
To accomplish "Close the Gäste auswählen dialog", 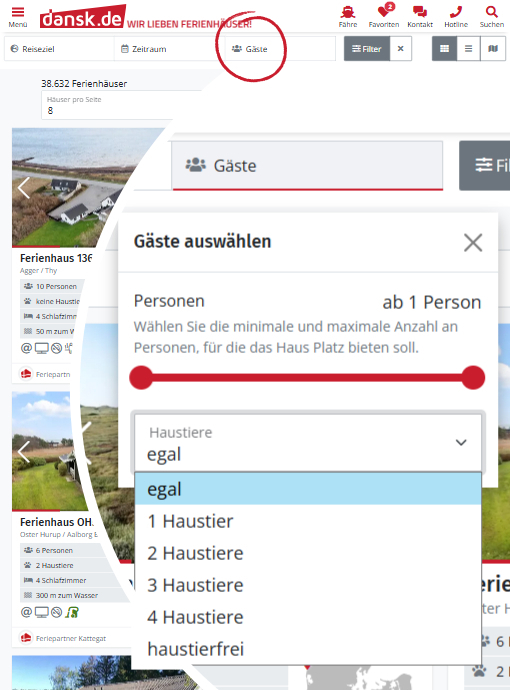I will 473,242.
